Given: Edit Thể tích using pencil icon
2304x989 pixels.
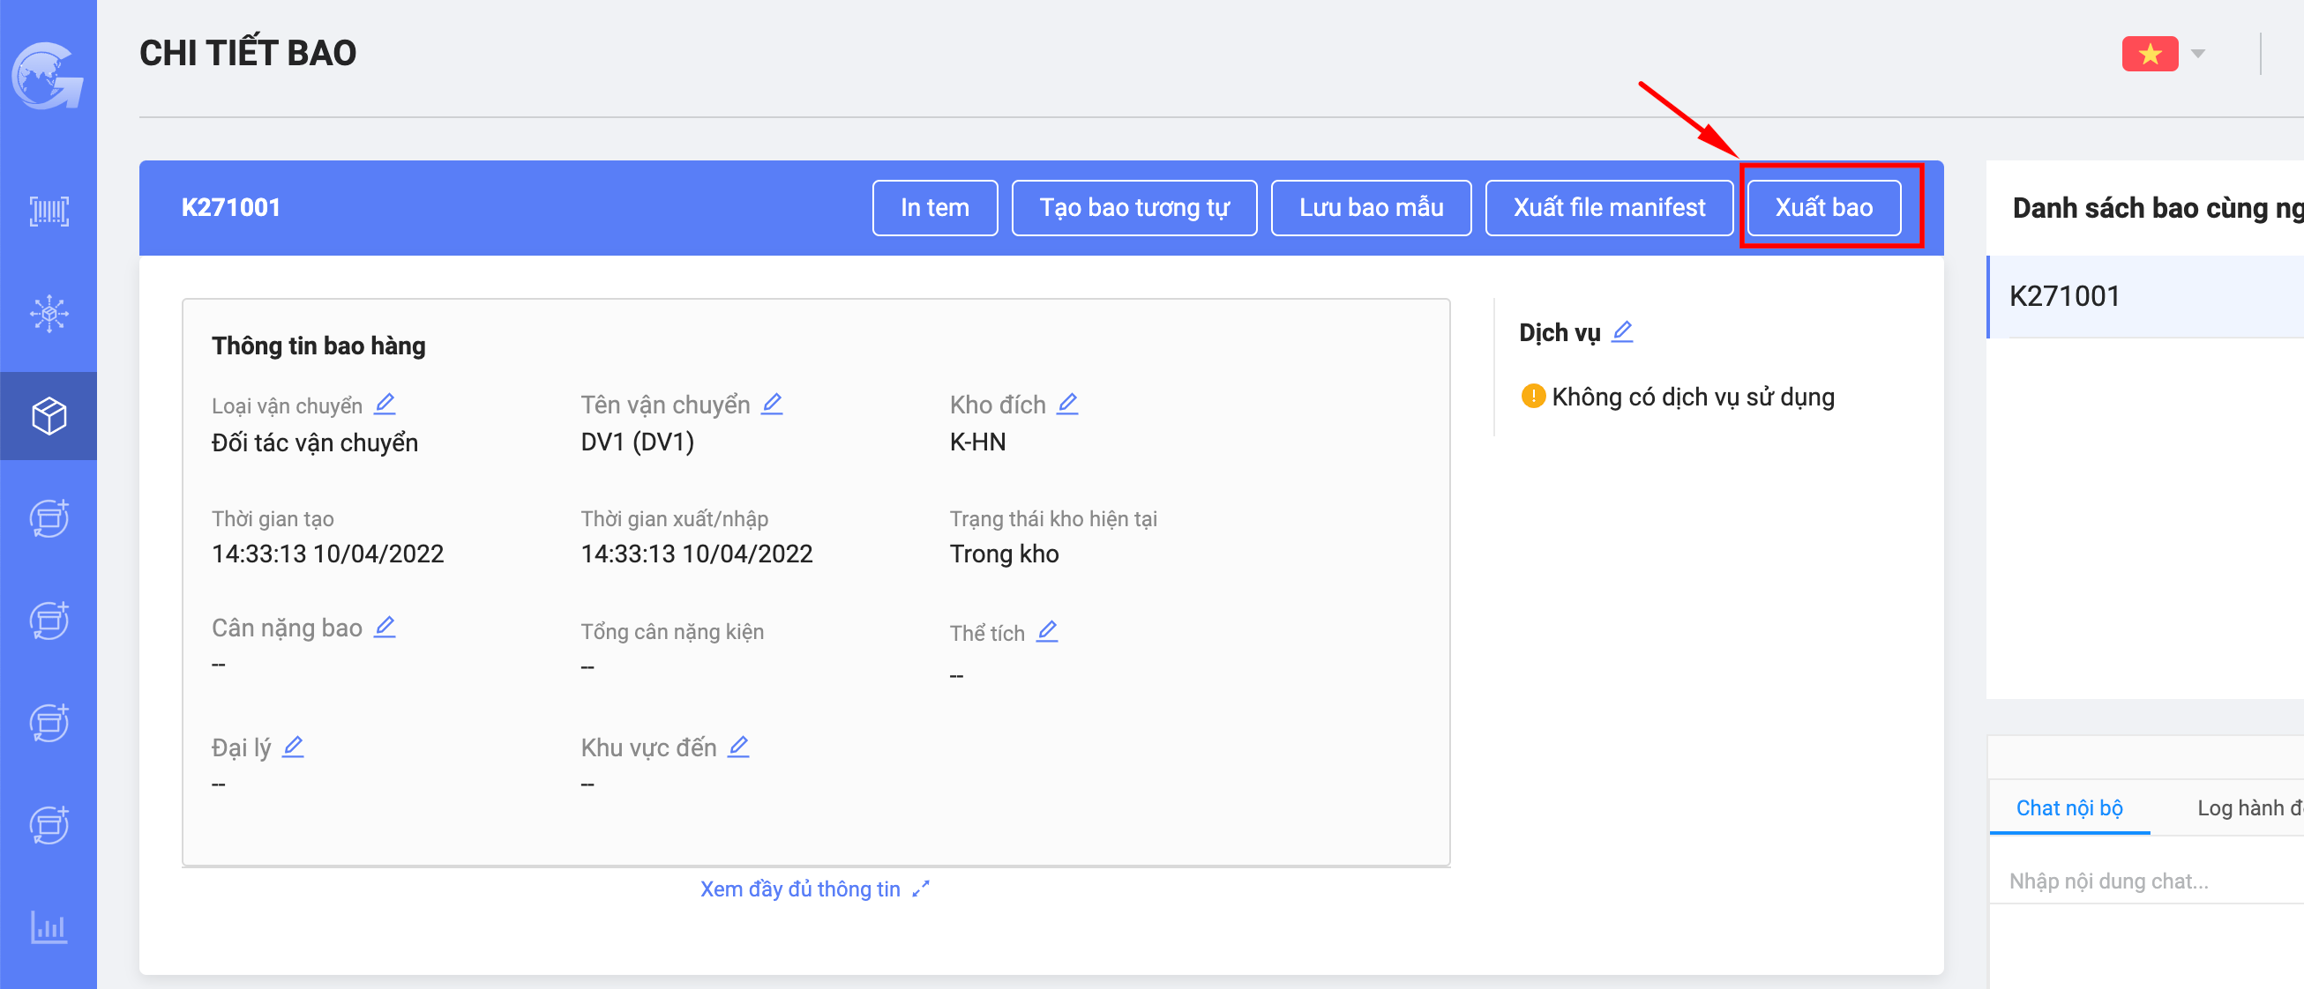Looking at the screenshot, I should click(x=1047, y=632).
